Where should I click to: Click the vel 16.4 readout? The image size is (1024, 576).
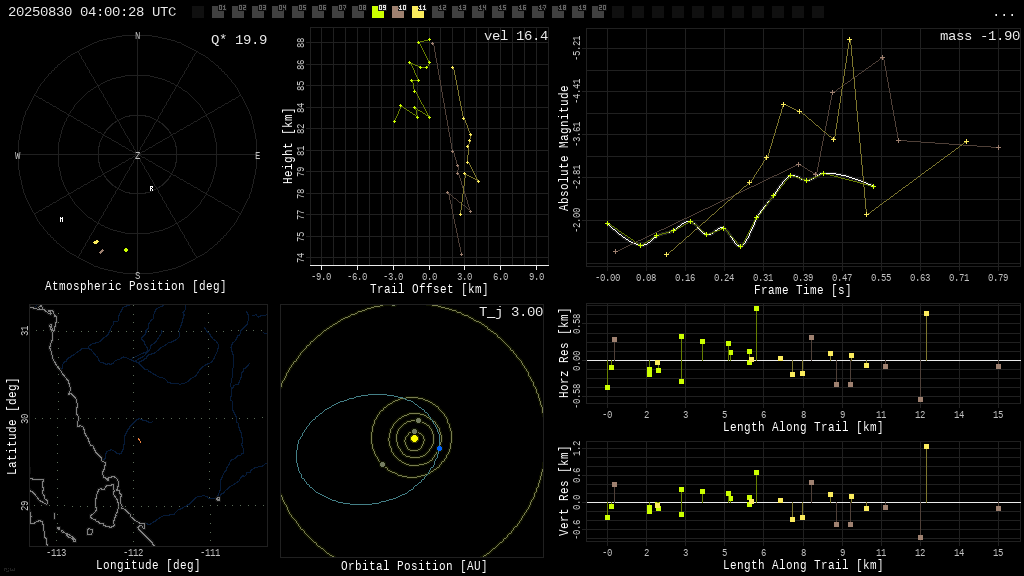(x=516, y=36)
